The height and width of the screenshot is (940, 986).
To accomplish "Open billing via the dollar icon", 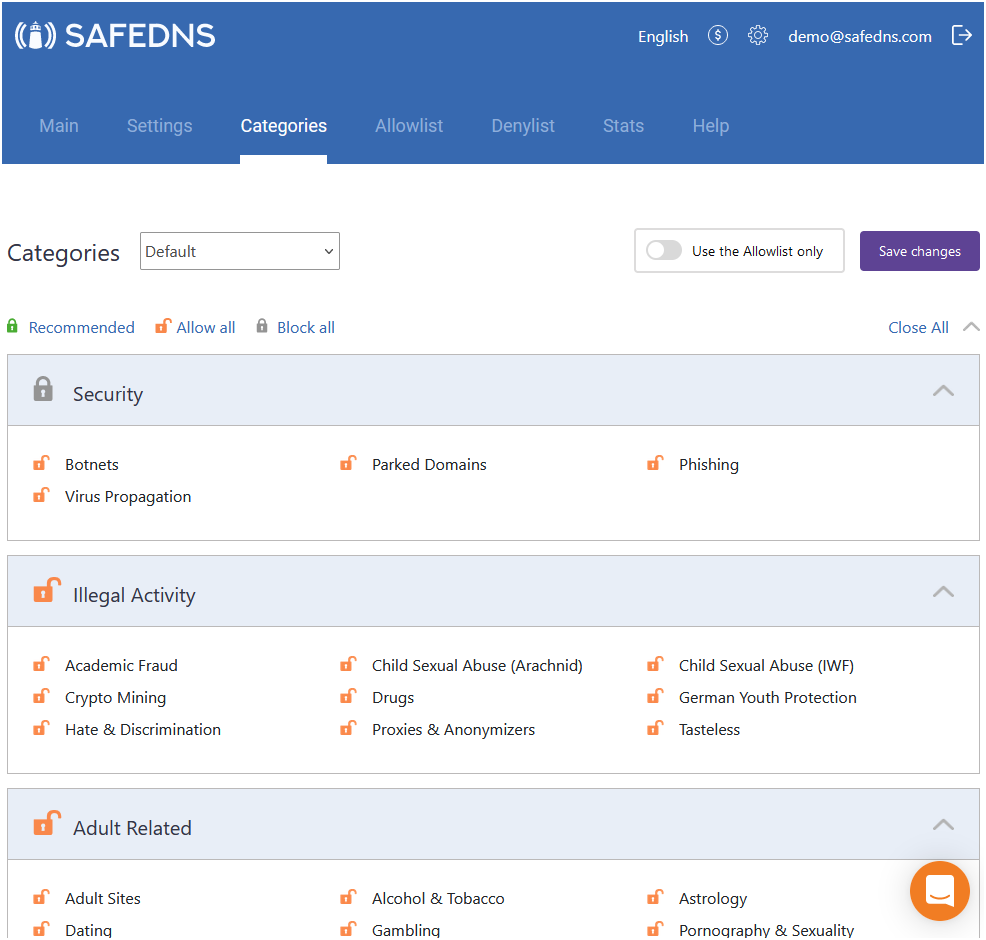I will pos(717,36).
